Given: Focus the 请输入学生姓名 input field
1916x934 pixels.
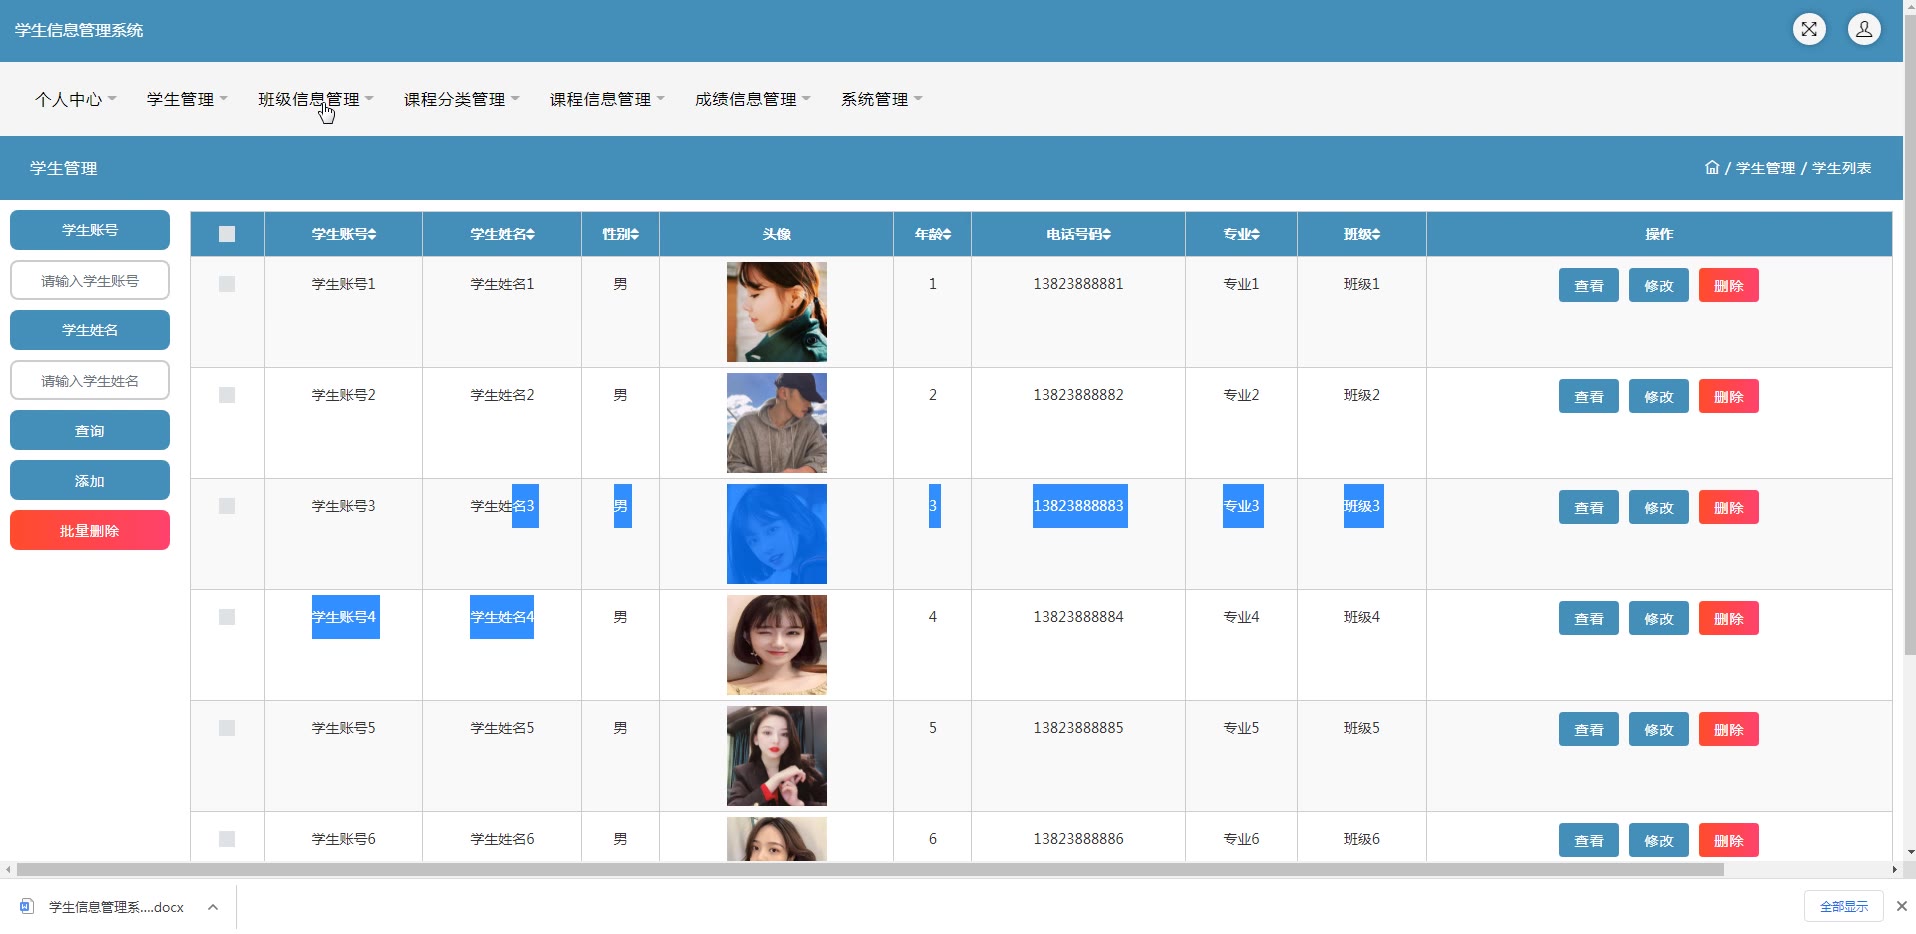Looking at the screenshot, I should (x=90, y=380).
